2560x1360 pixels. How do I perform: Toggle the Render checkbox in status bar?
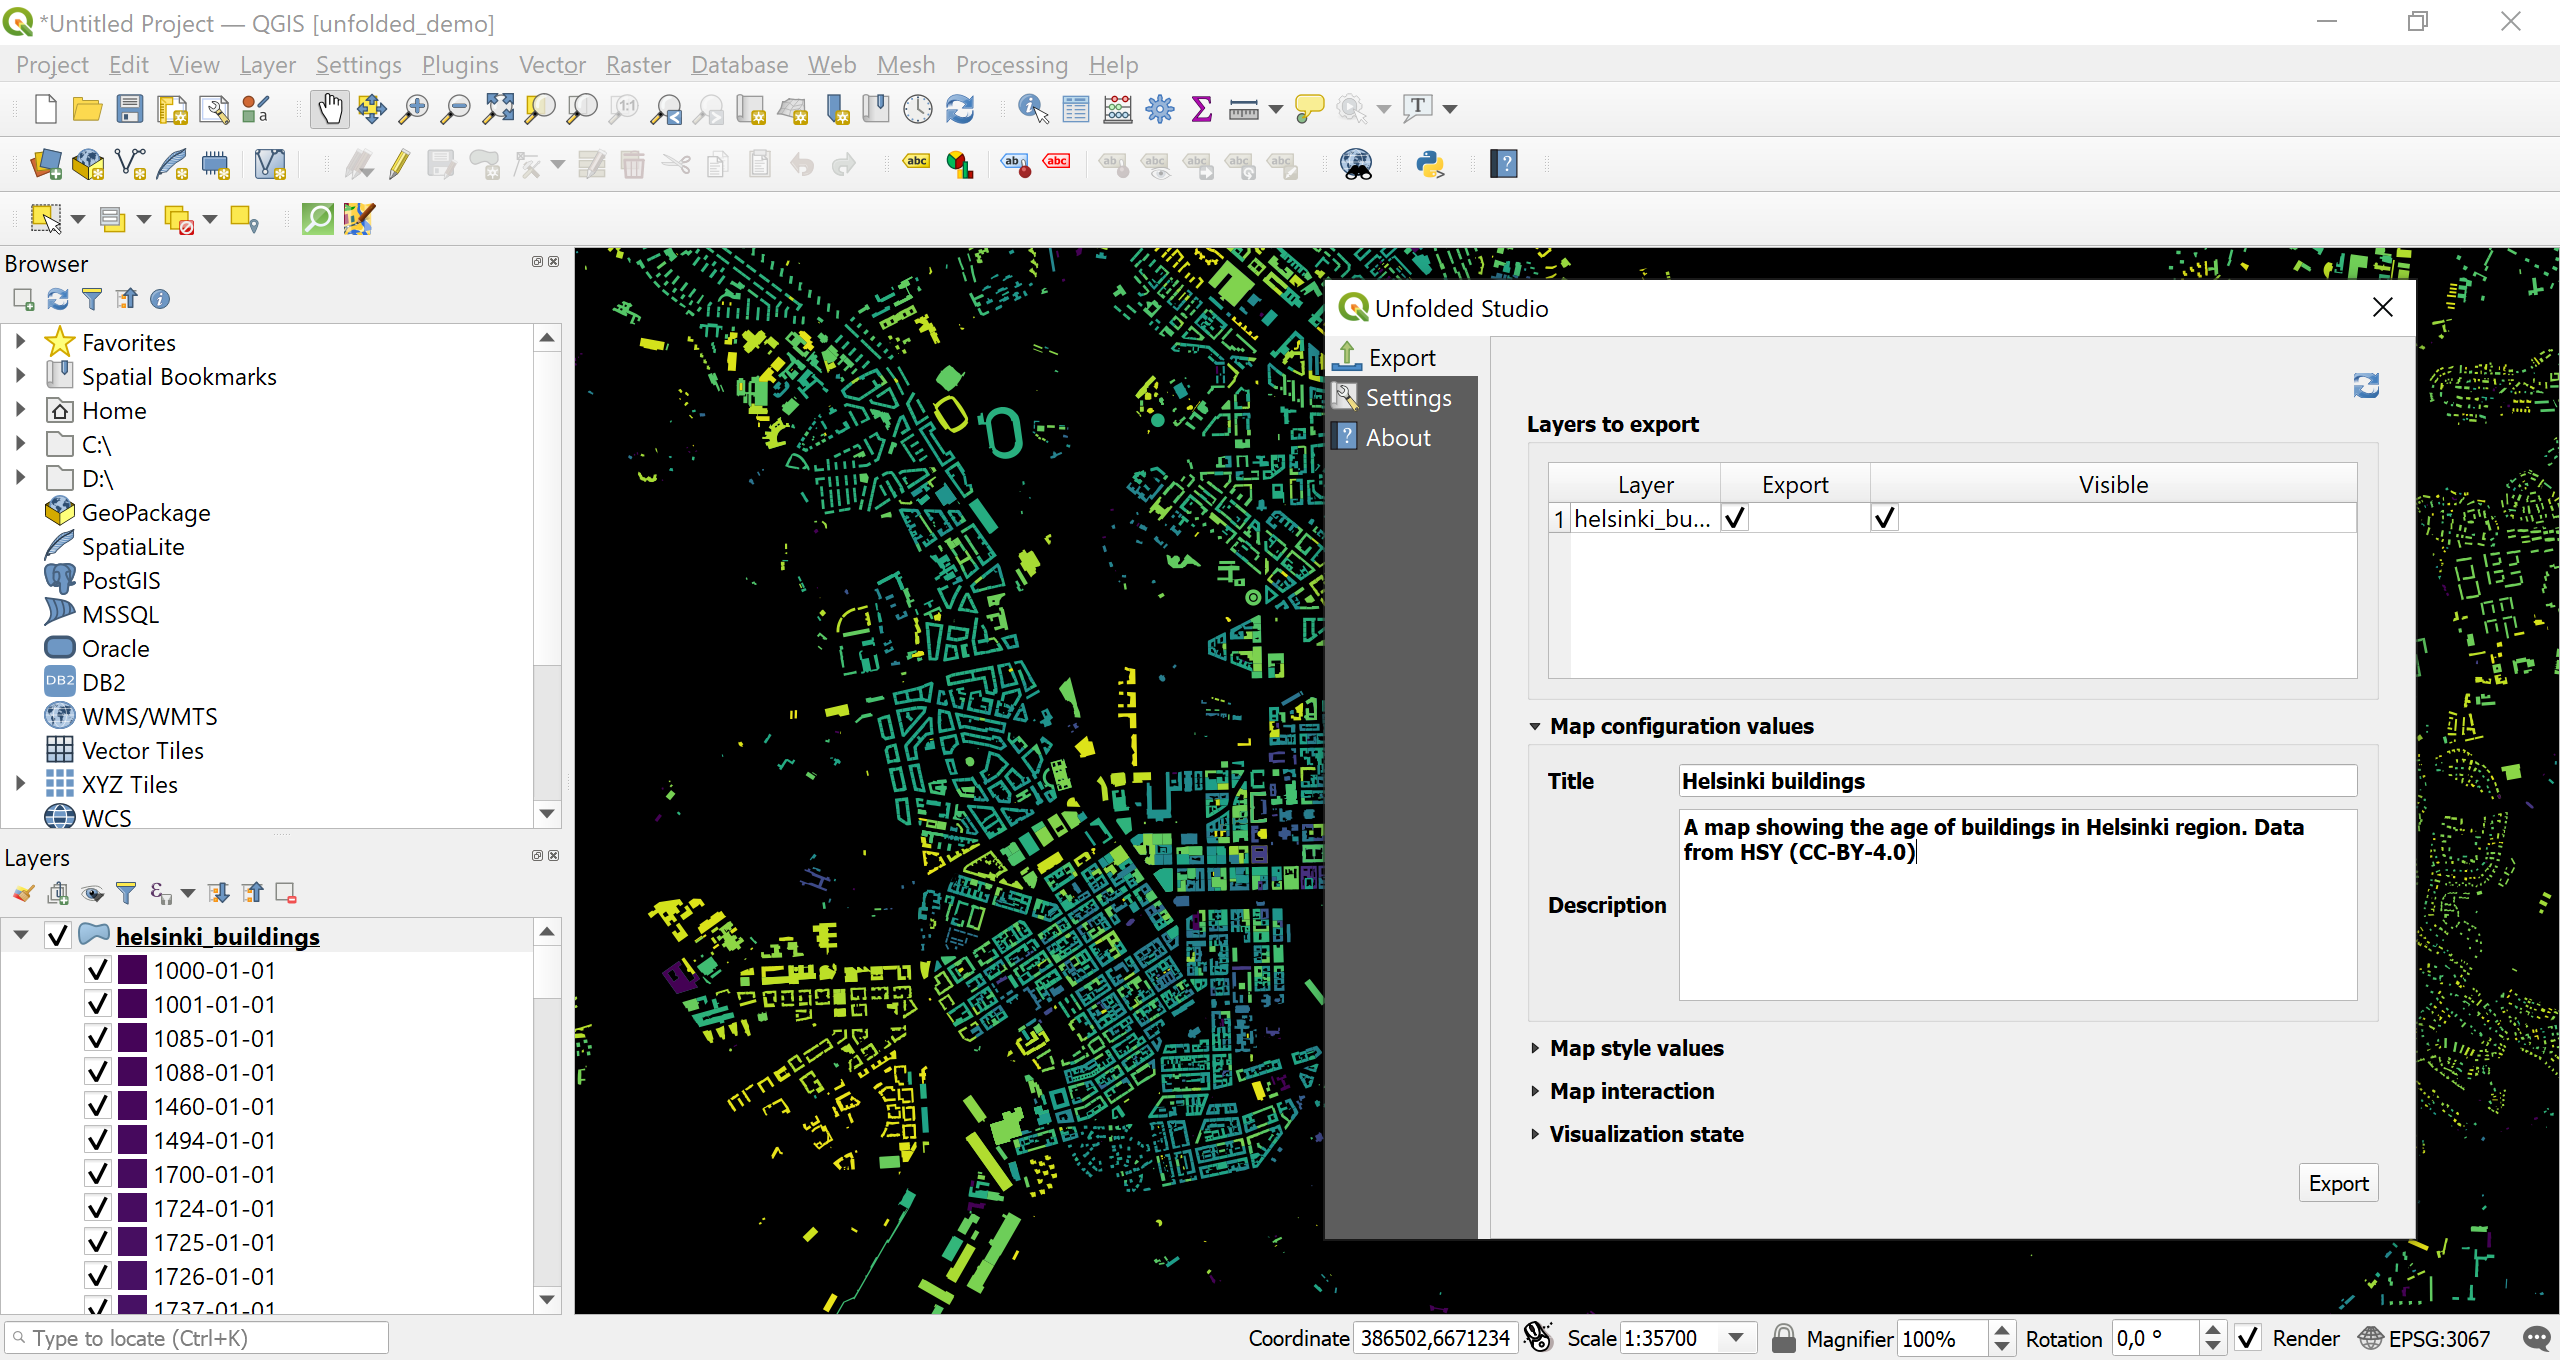tap(2248, 1338)
